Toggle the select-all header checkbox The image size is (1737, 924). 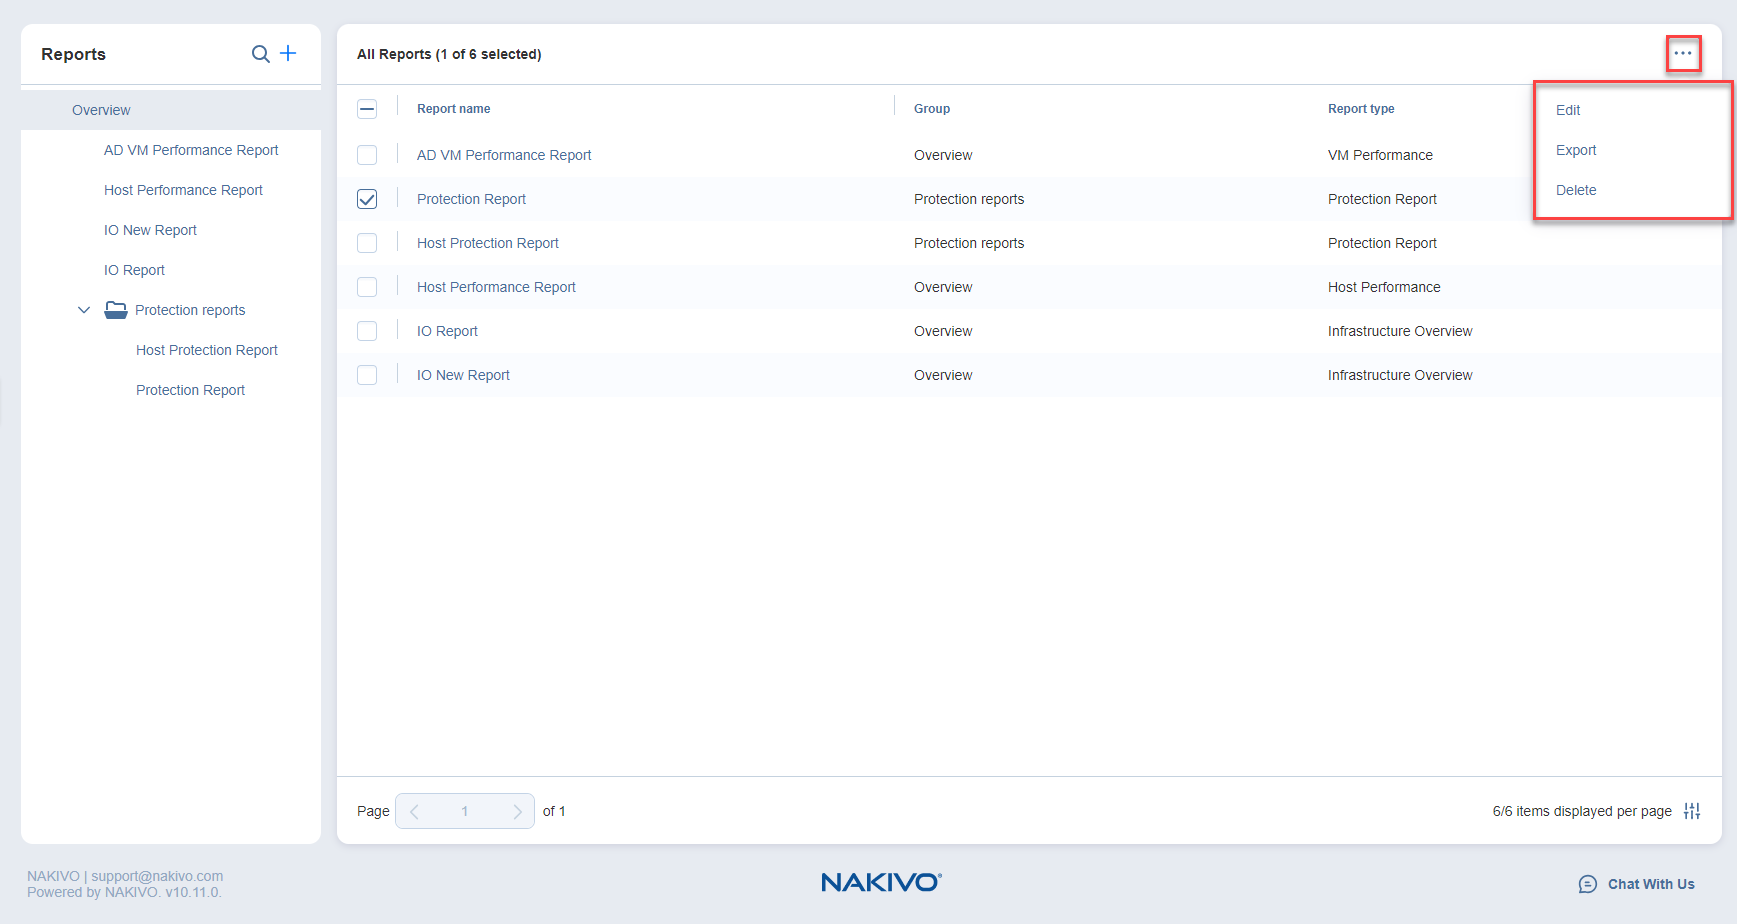pos(367,109)
